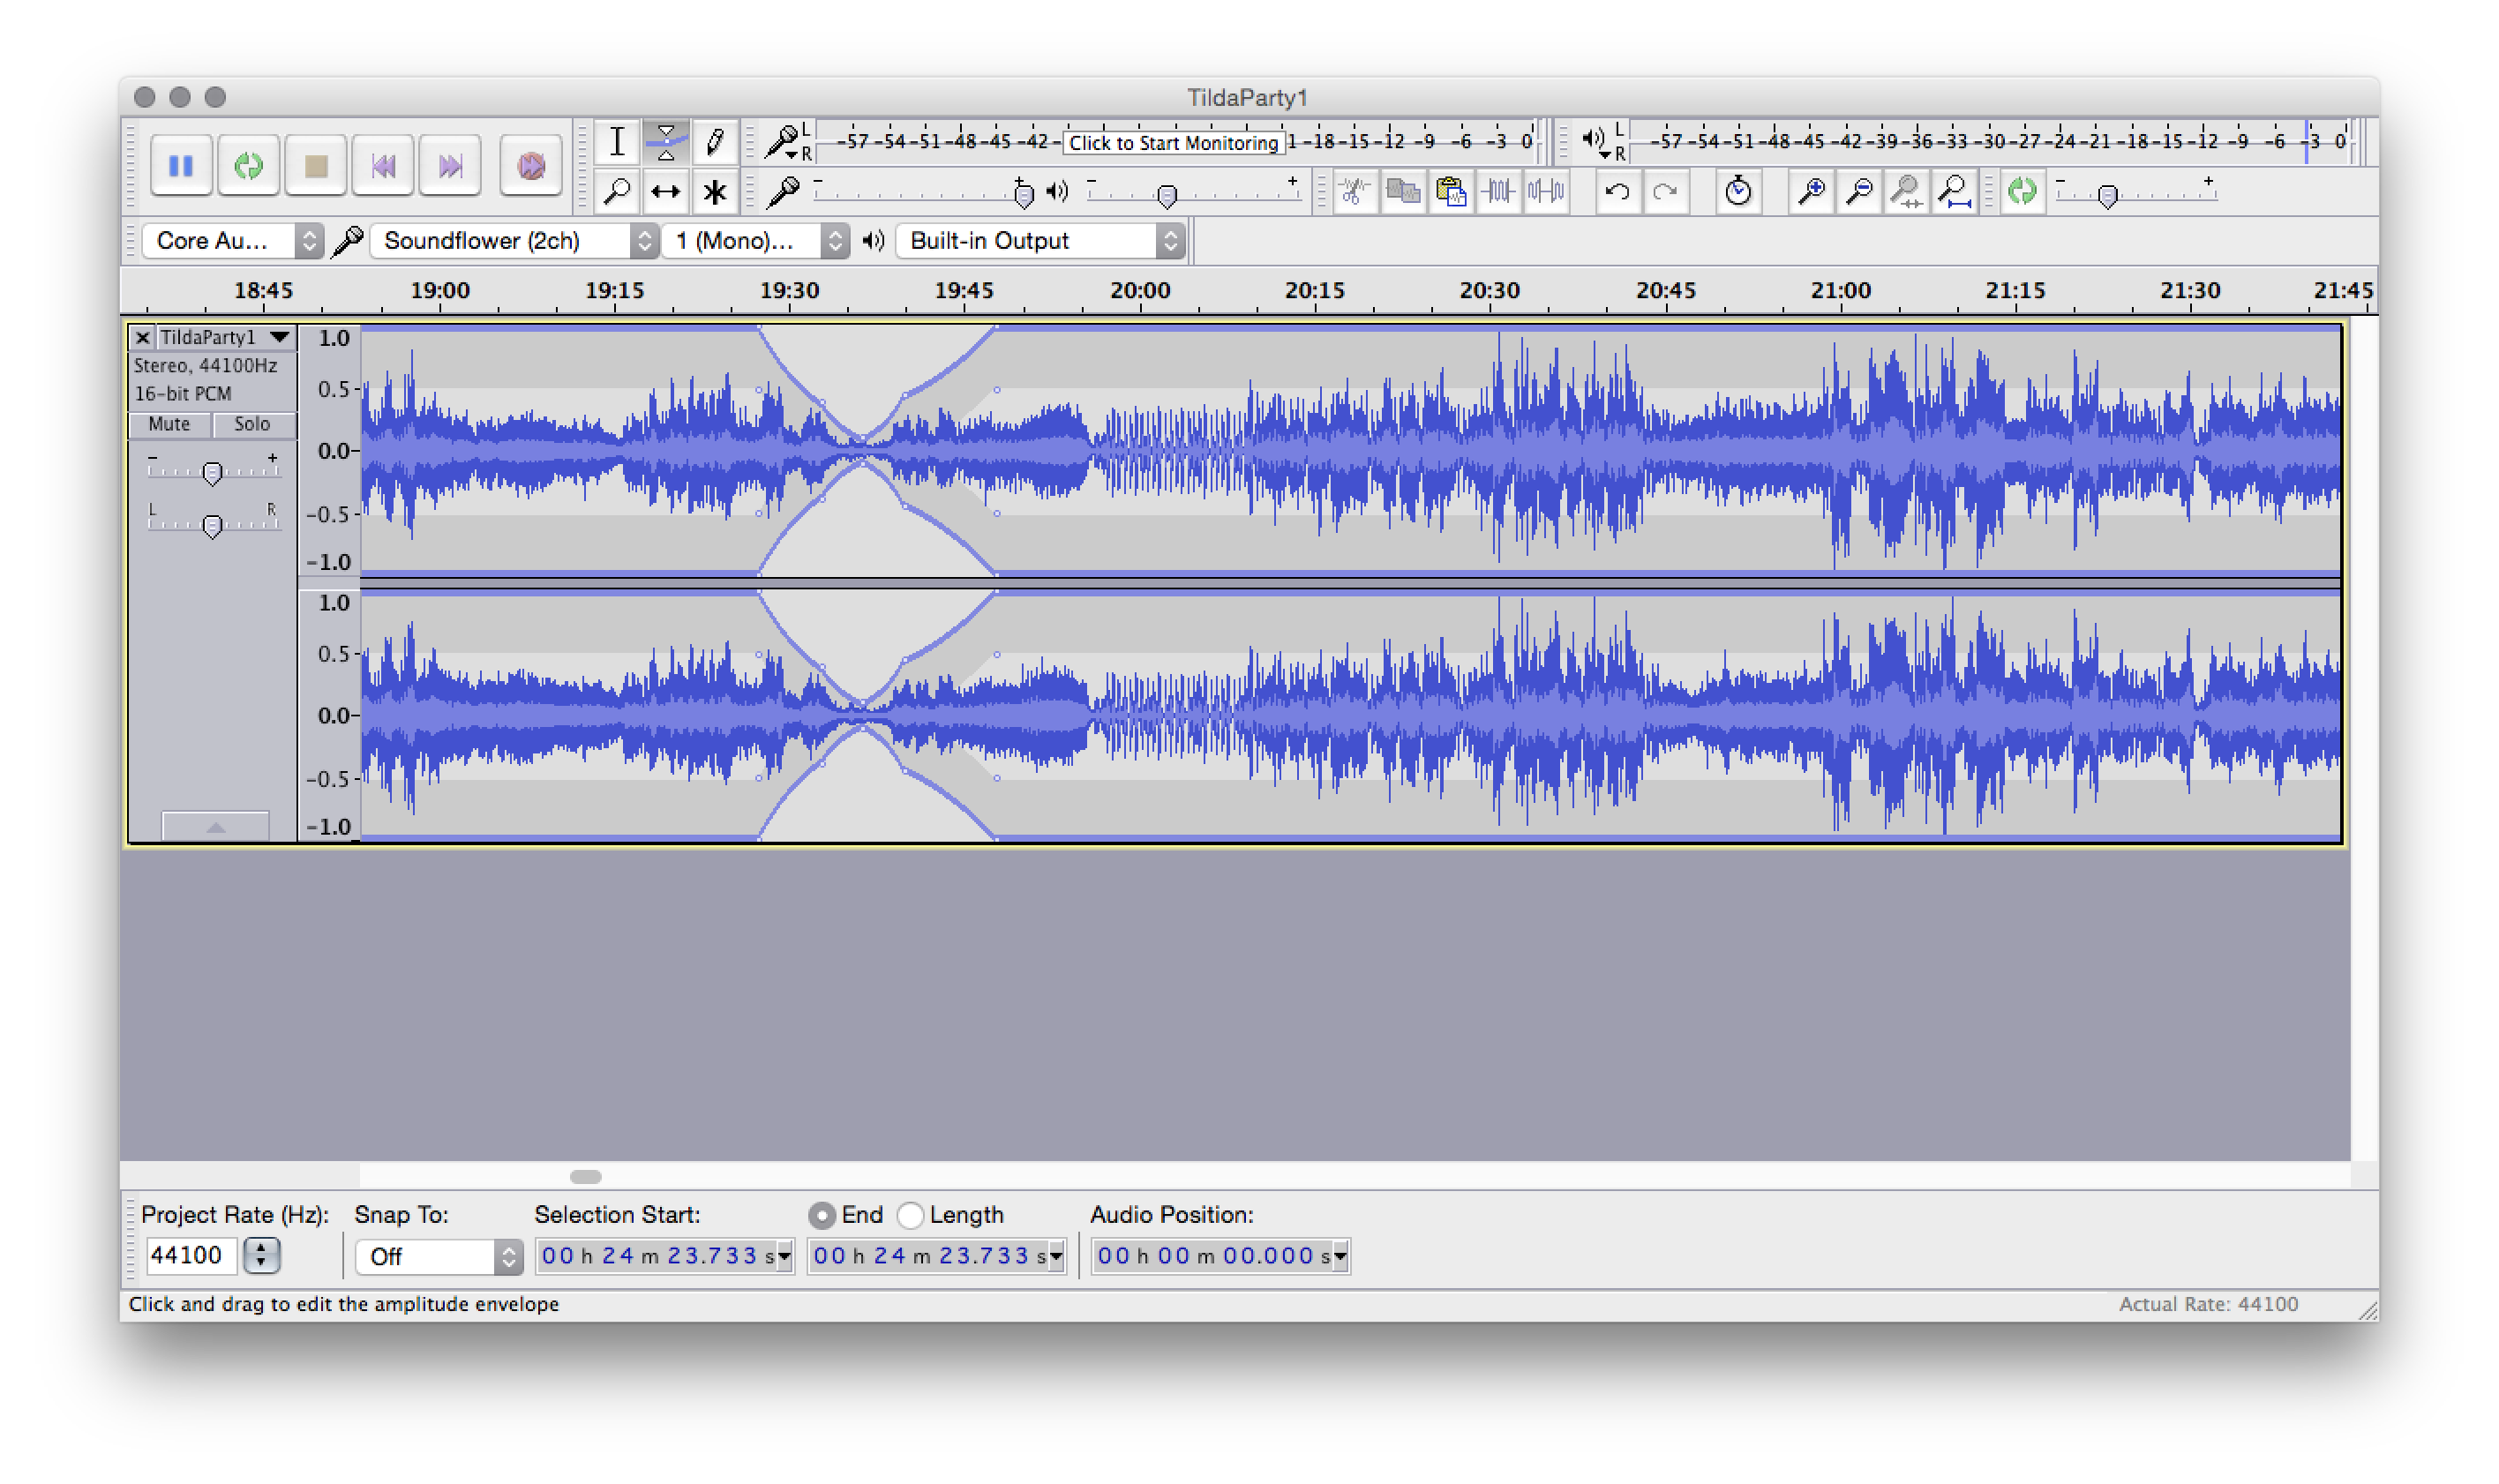The height and width of the screenshot is (1484, 2499).
Task: Click the 'Actual Rate: 44100' status text
Action: pyautogui.click(x=2208, y=1304)
